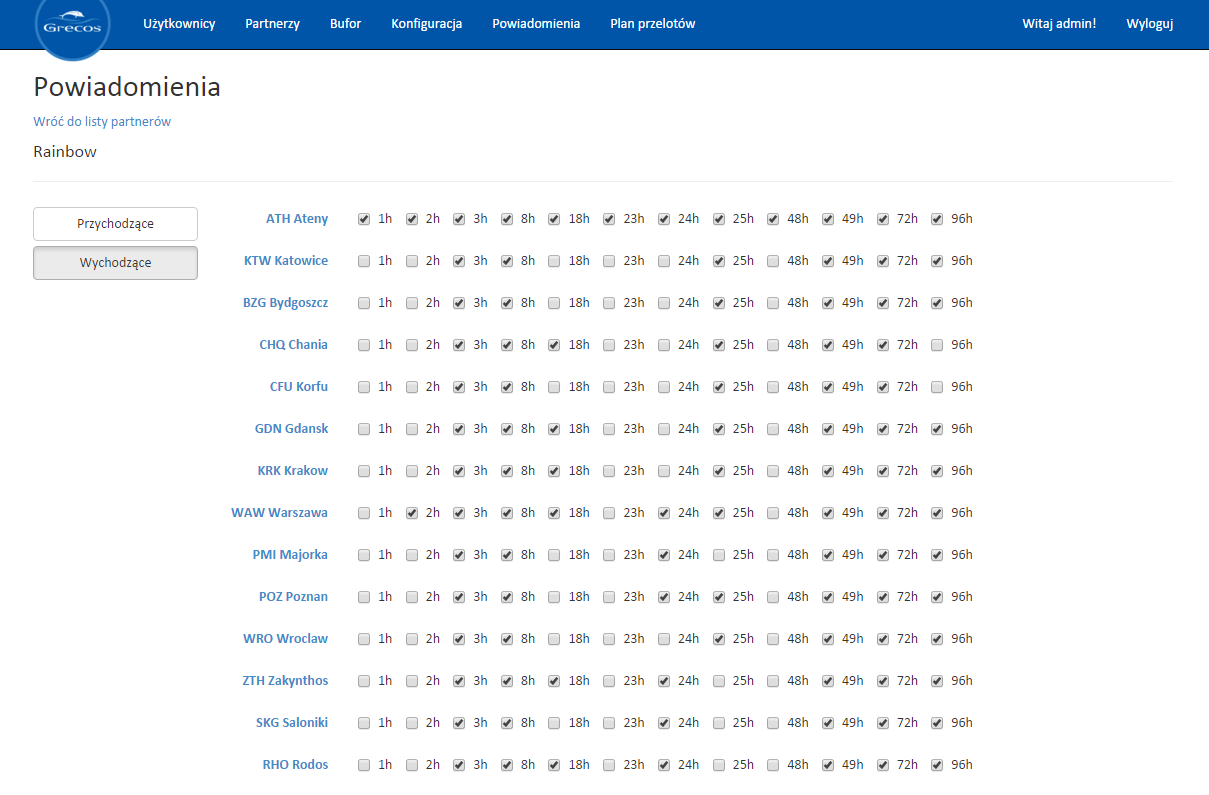Click Wyloguj to log out
This screenshot has width=1209, height=795.
[x=1149, y=24]
